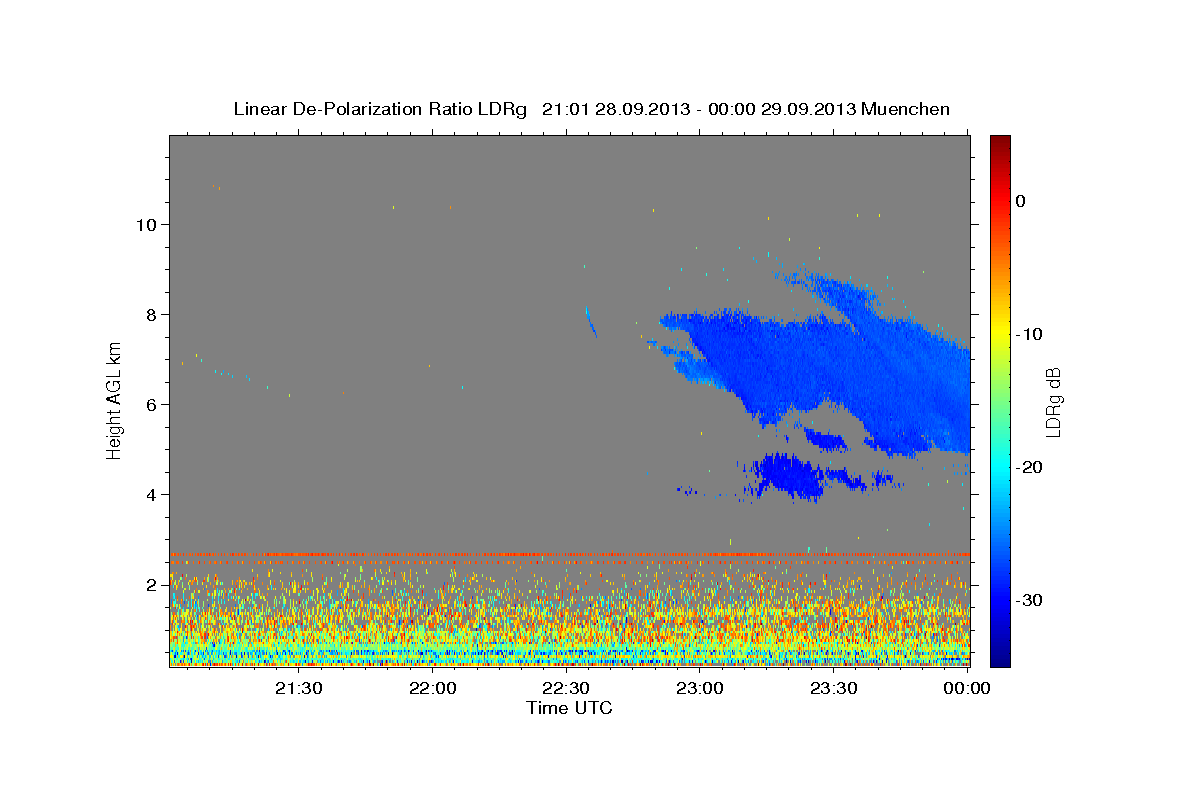This screenshot has height=800, width=1200.
Task: Click the colorbar value -20
Action: (x=1030, y=467)
